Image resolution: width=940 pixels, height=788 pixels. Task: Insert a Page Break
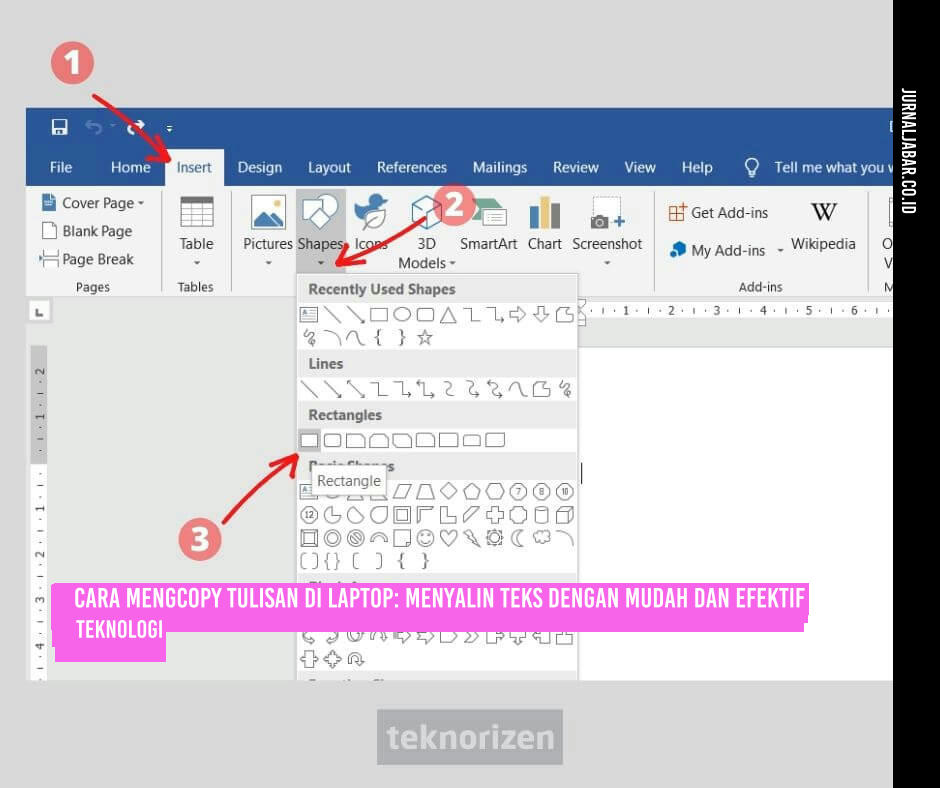[87, 259]
